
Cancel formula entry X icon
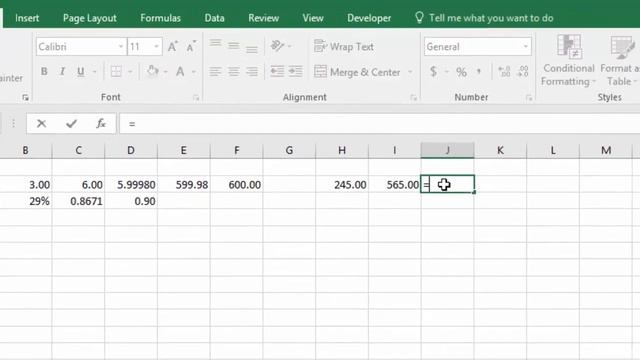[x=41, y=123]
